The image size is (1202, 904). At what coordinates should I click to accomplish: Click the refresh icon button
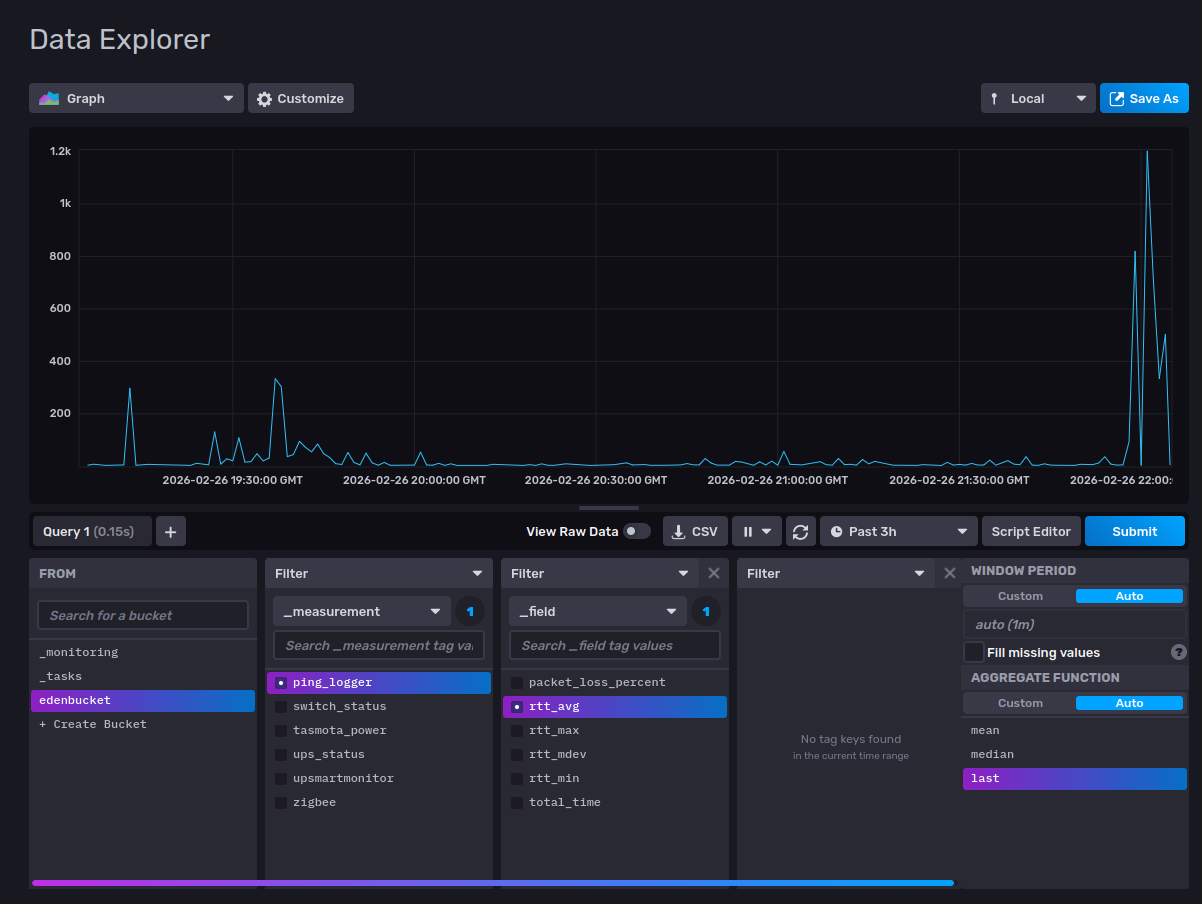click(x=800, y=532)
